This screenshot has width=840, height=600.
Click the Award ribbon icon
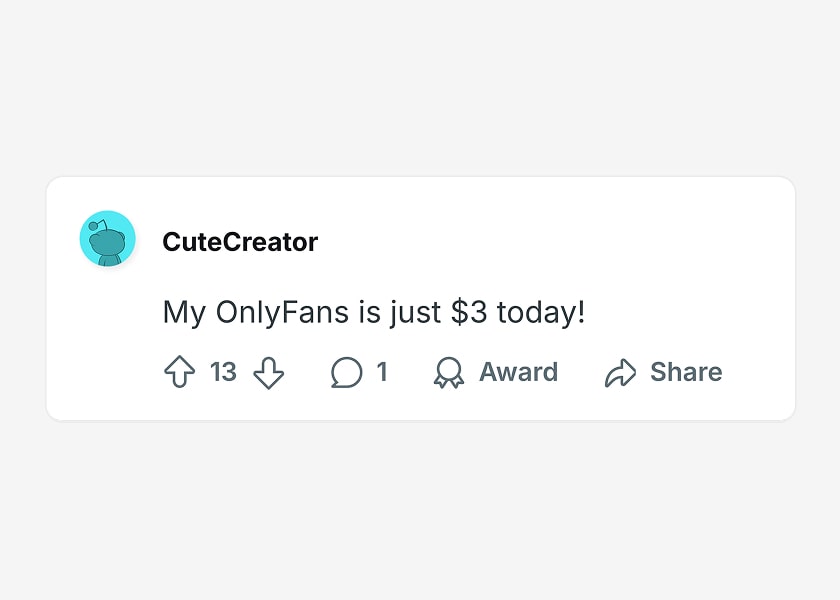449,373
